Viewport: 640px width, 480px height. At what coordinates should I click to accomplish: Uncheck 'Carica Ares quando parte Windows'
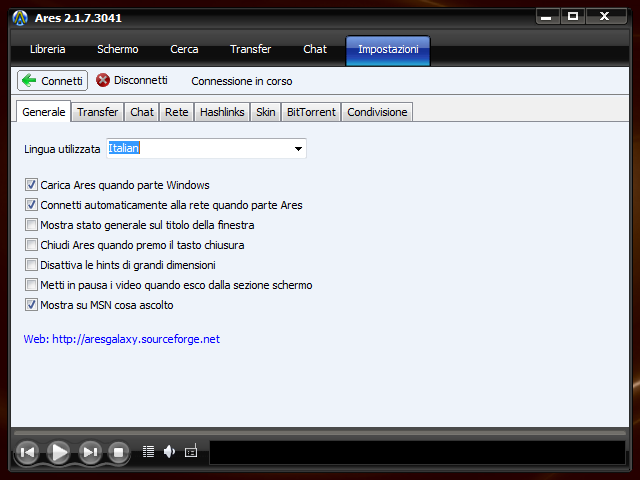click(31, 185)
